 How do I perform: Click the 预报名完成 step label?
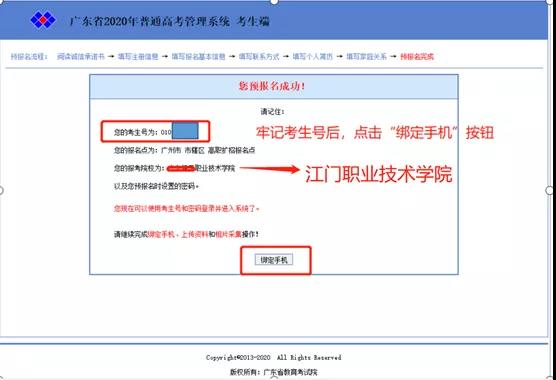[417, 56]
